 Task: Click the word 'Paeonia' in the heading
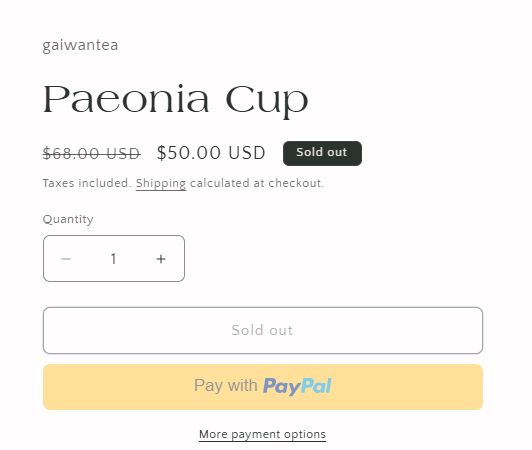[x=126, y=99]
